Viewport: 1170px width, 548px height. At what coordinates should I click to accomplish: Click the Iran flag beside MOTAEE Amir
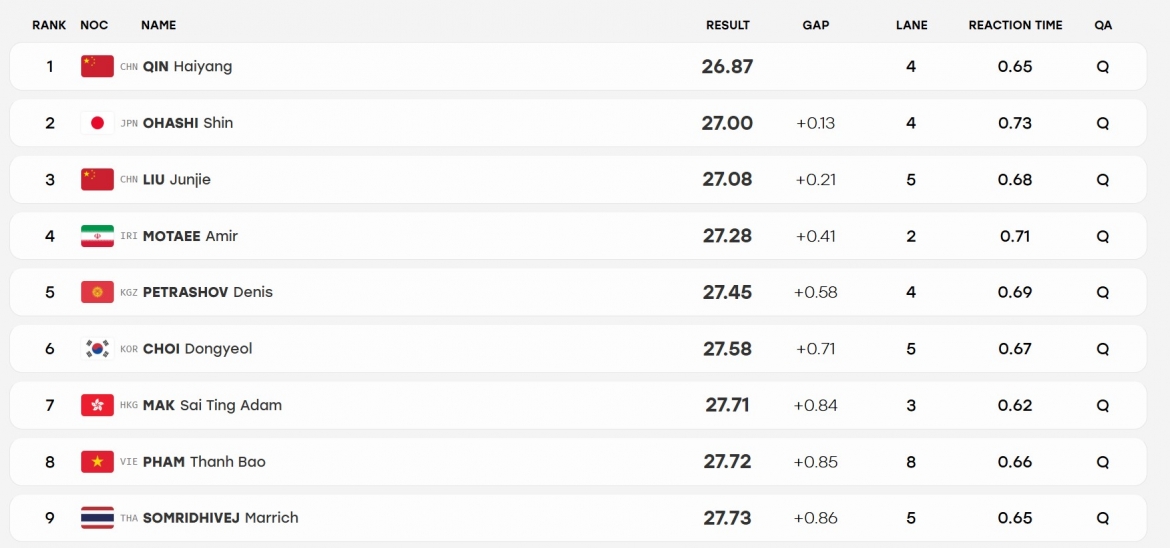point(97,236)
